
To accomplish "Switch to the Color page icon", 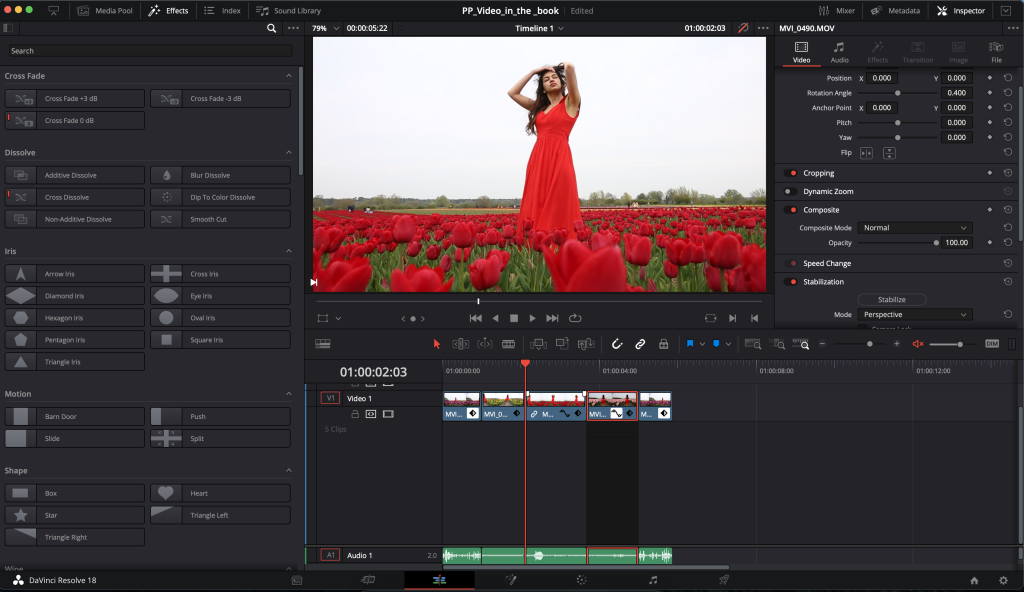I will click(581, 580).
